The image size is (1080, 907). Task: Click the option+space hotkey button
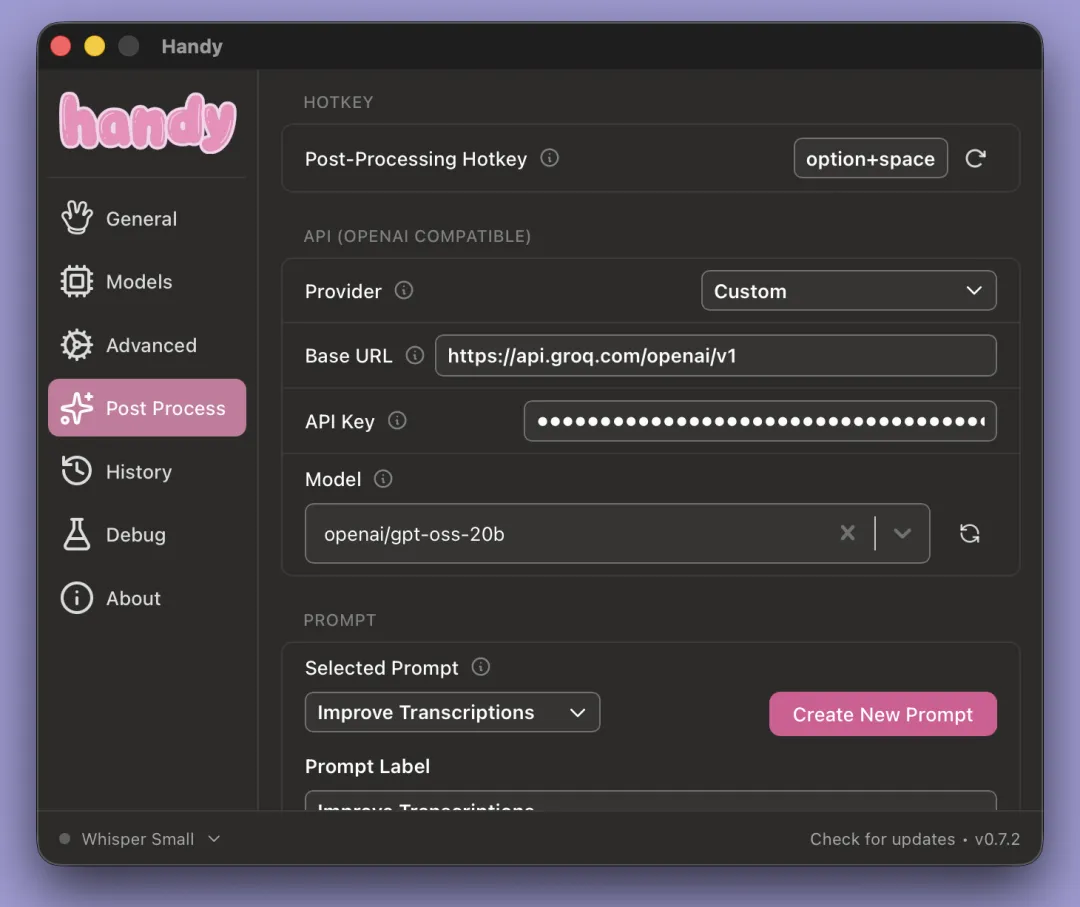pyautogui.click(x=871, y=158)
